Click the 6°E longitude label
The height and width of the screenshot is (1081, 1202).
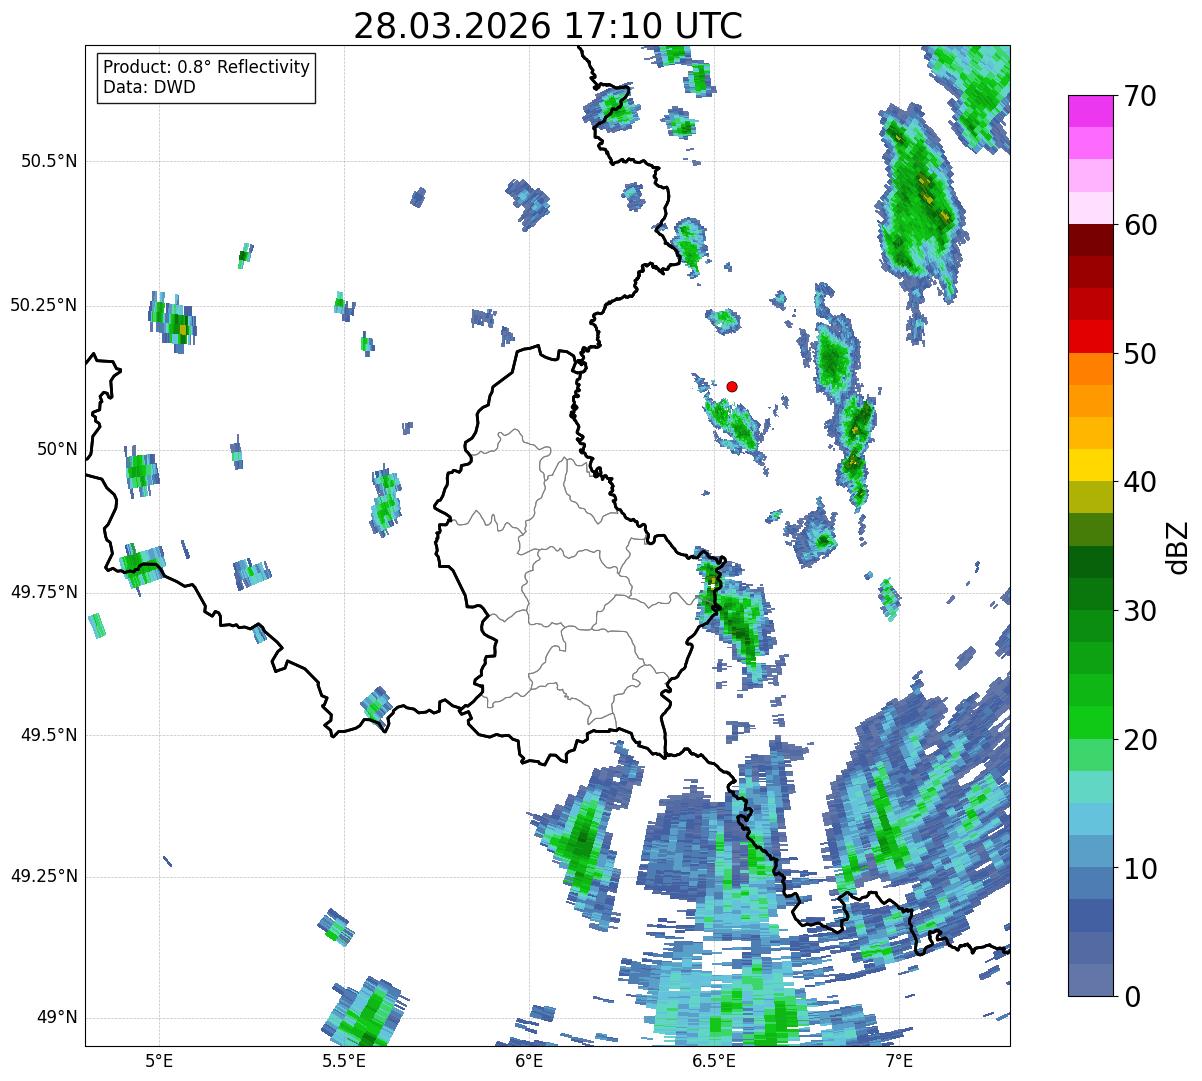[x=529, y=1061]
